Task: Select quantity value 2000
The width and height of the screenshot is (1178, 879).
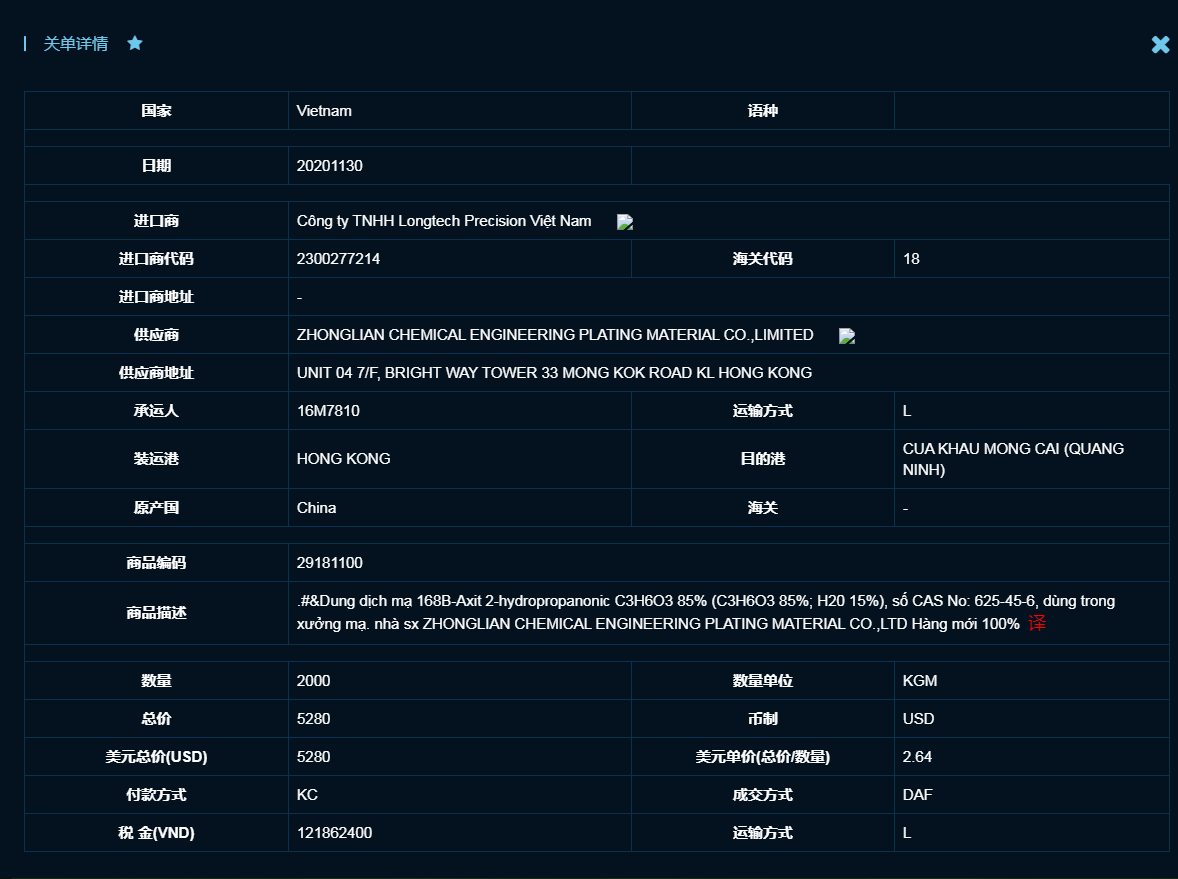Action: (313, 680)
